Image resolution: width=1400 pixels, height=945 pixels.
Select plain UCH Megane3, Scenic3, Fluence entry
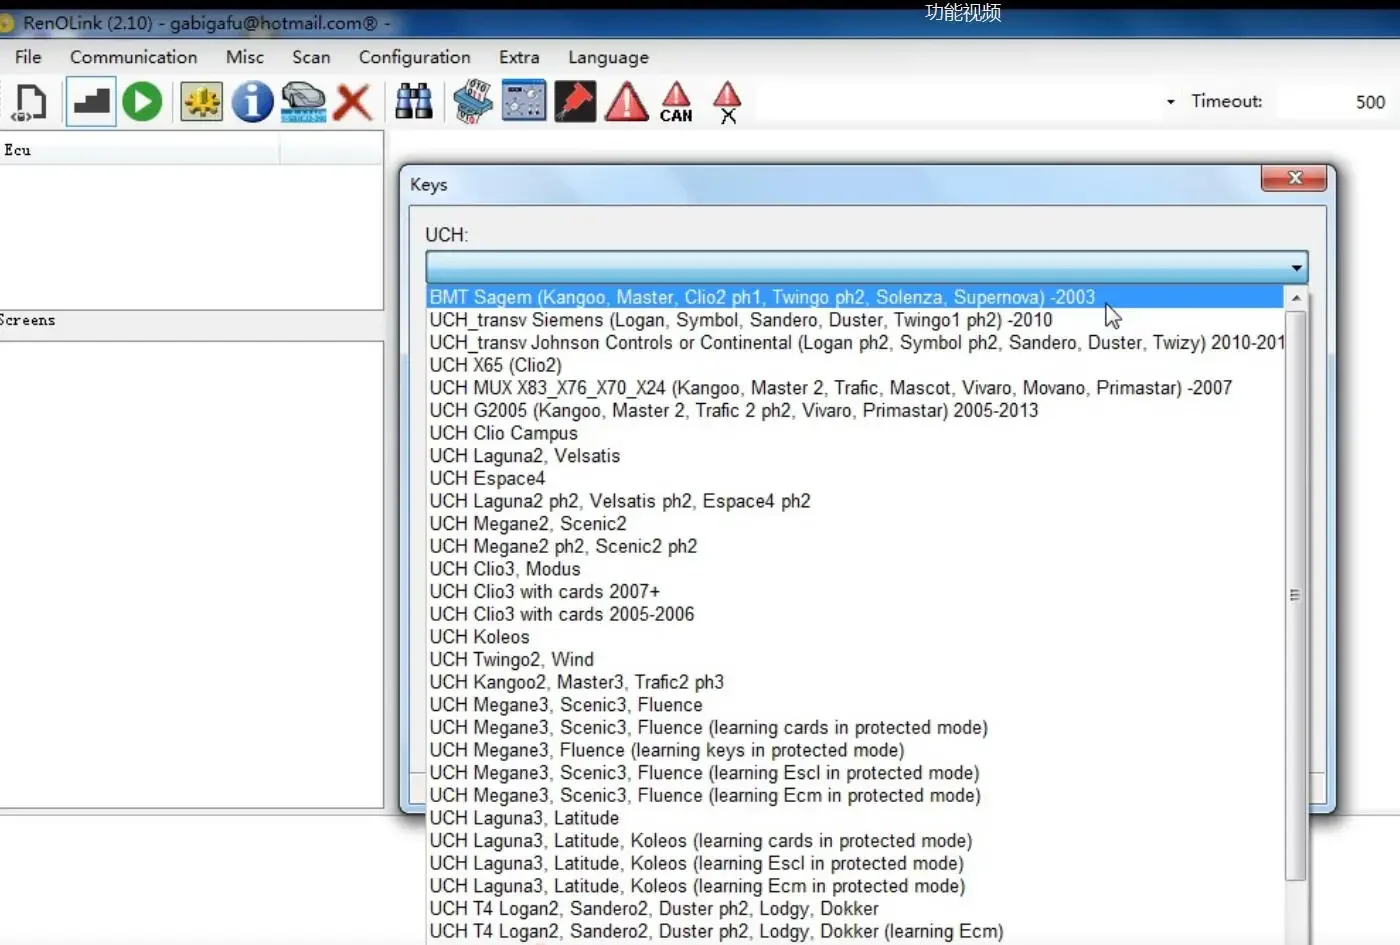pyautogui.click(x=855, y=705)
